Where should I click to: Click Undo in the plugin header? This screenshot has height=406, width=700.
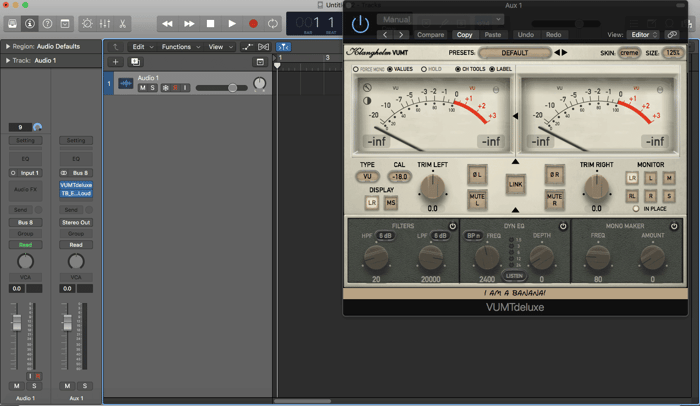pos(525,34)
